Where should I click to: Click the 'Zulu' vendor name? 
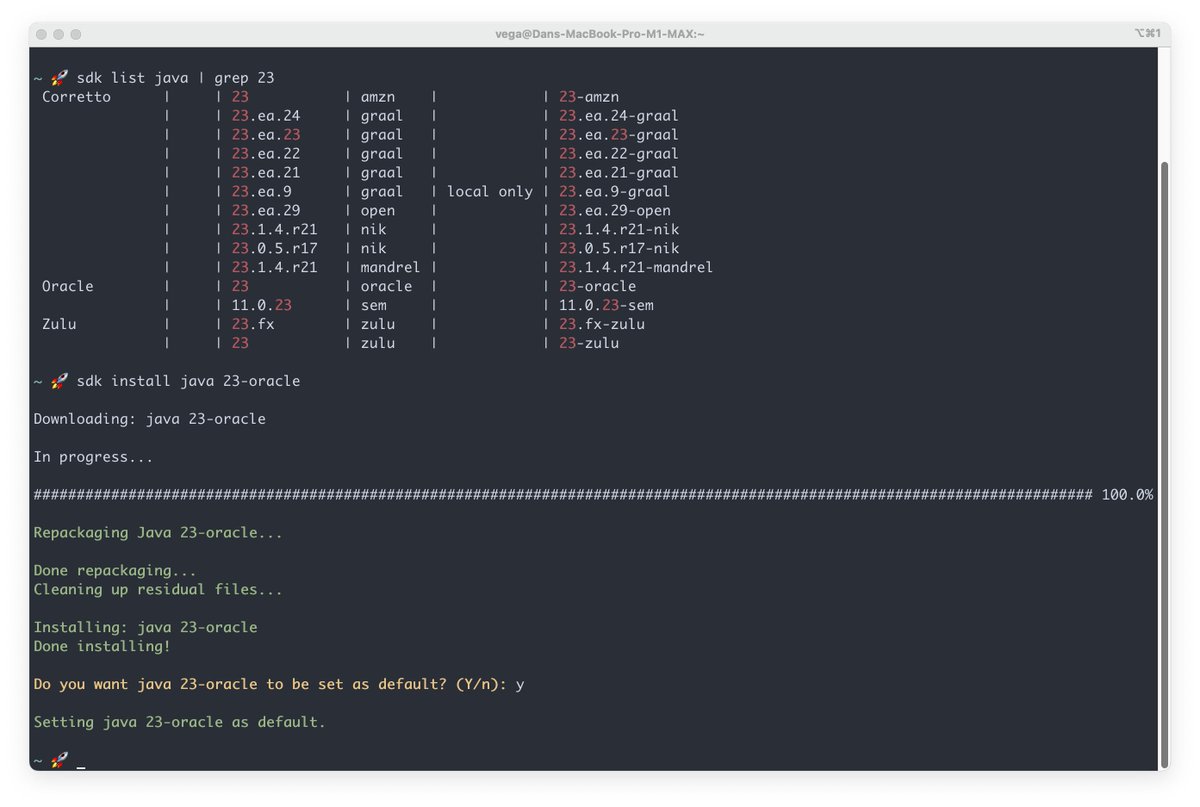click(x=59, y=324)
